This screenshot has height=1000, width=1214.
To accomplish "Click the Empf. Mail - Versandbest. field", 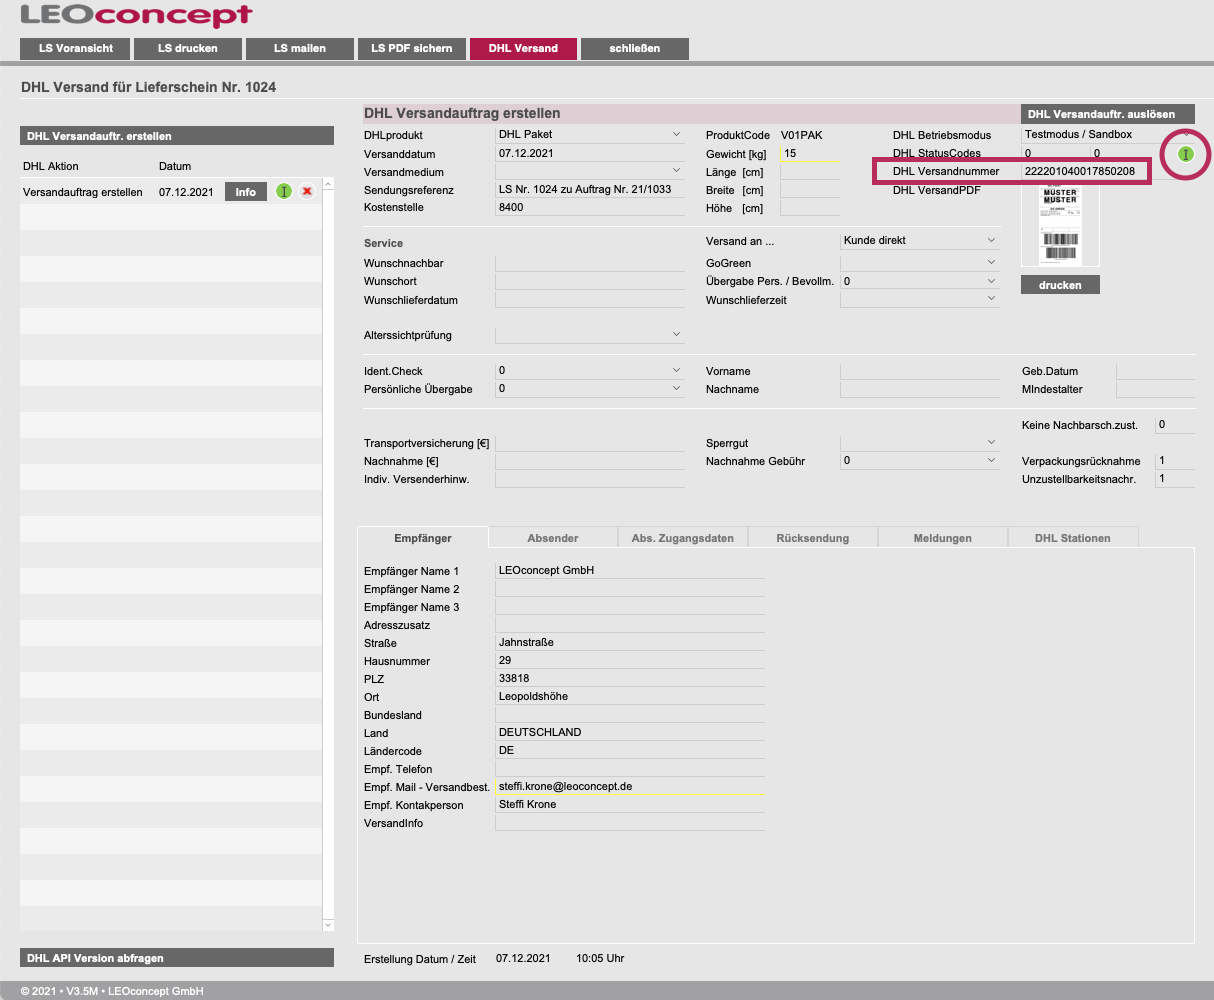I will 630,786.
